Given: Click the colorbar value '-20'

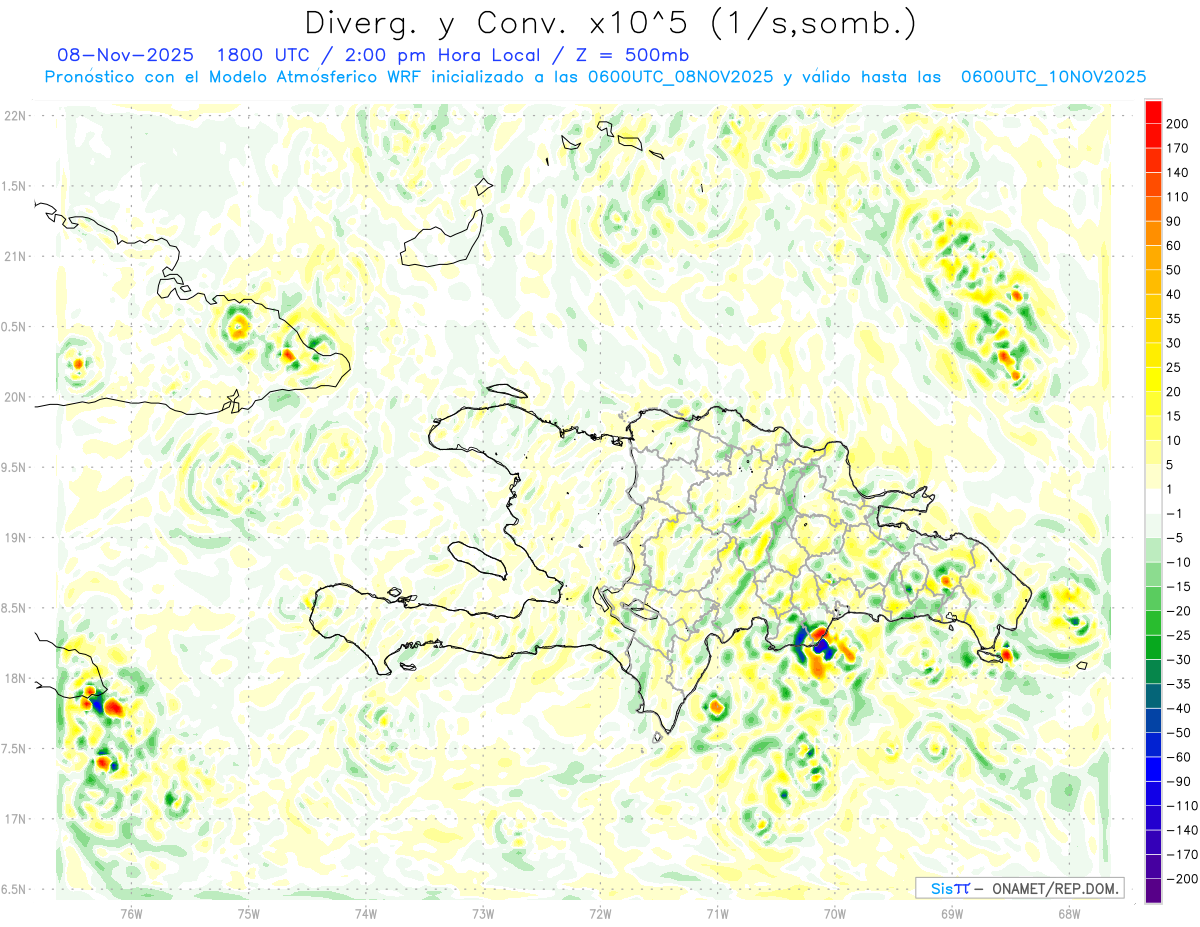Looking at the screenshot, I should (1177, 611).
